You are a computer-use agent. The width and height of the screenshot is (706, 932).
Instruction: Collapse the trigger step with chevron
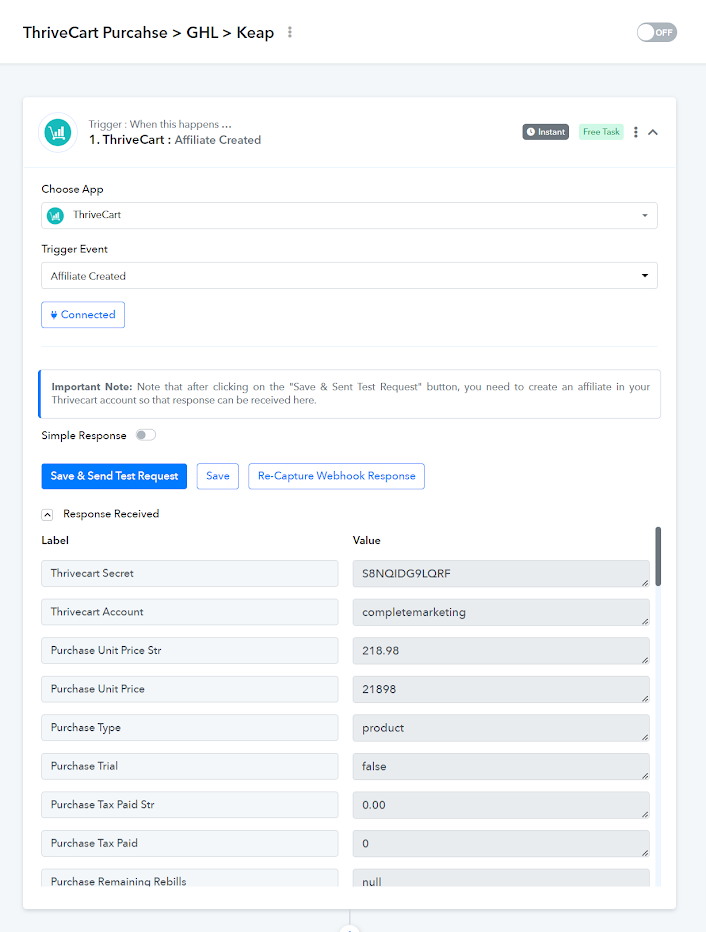coord(653,132)
